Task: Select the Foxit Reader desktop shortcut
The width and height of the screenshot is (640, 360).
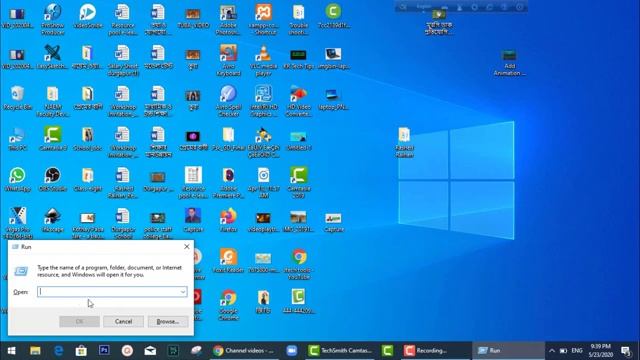Action: (228, 261)
